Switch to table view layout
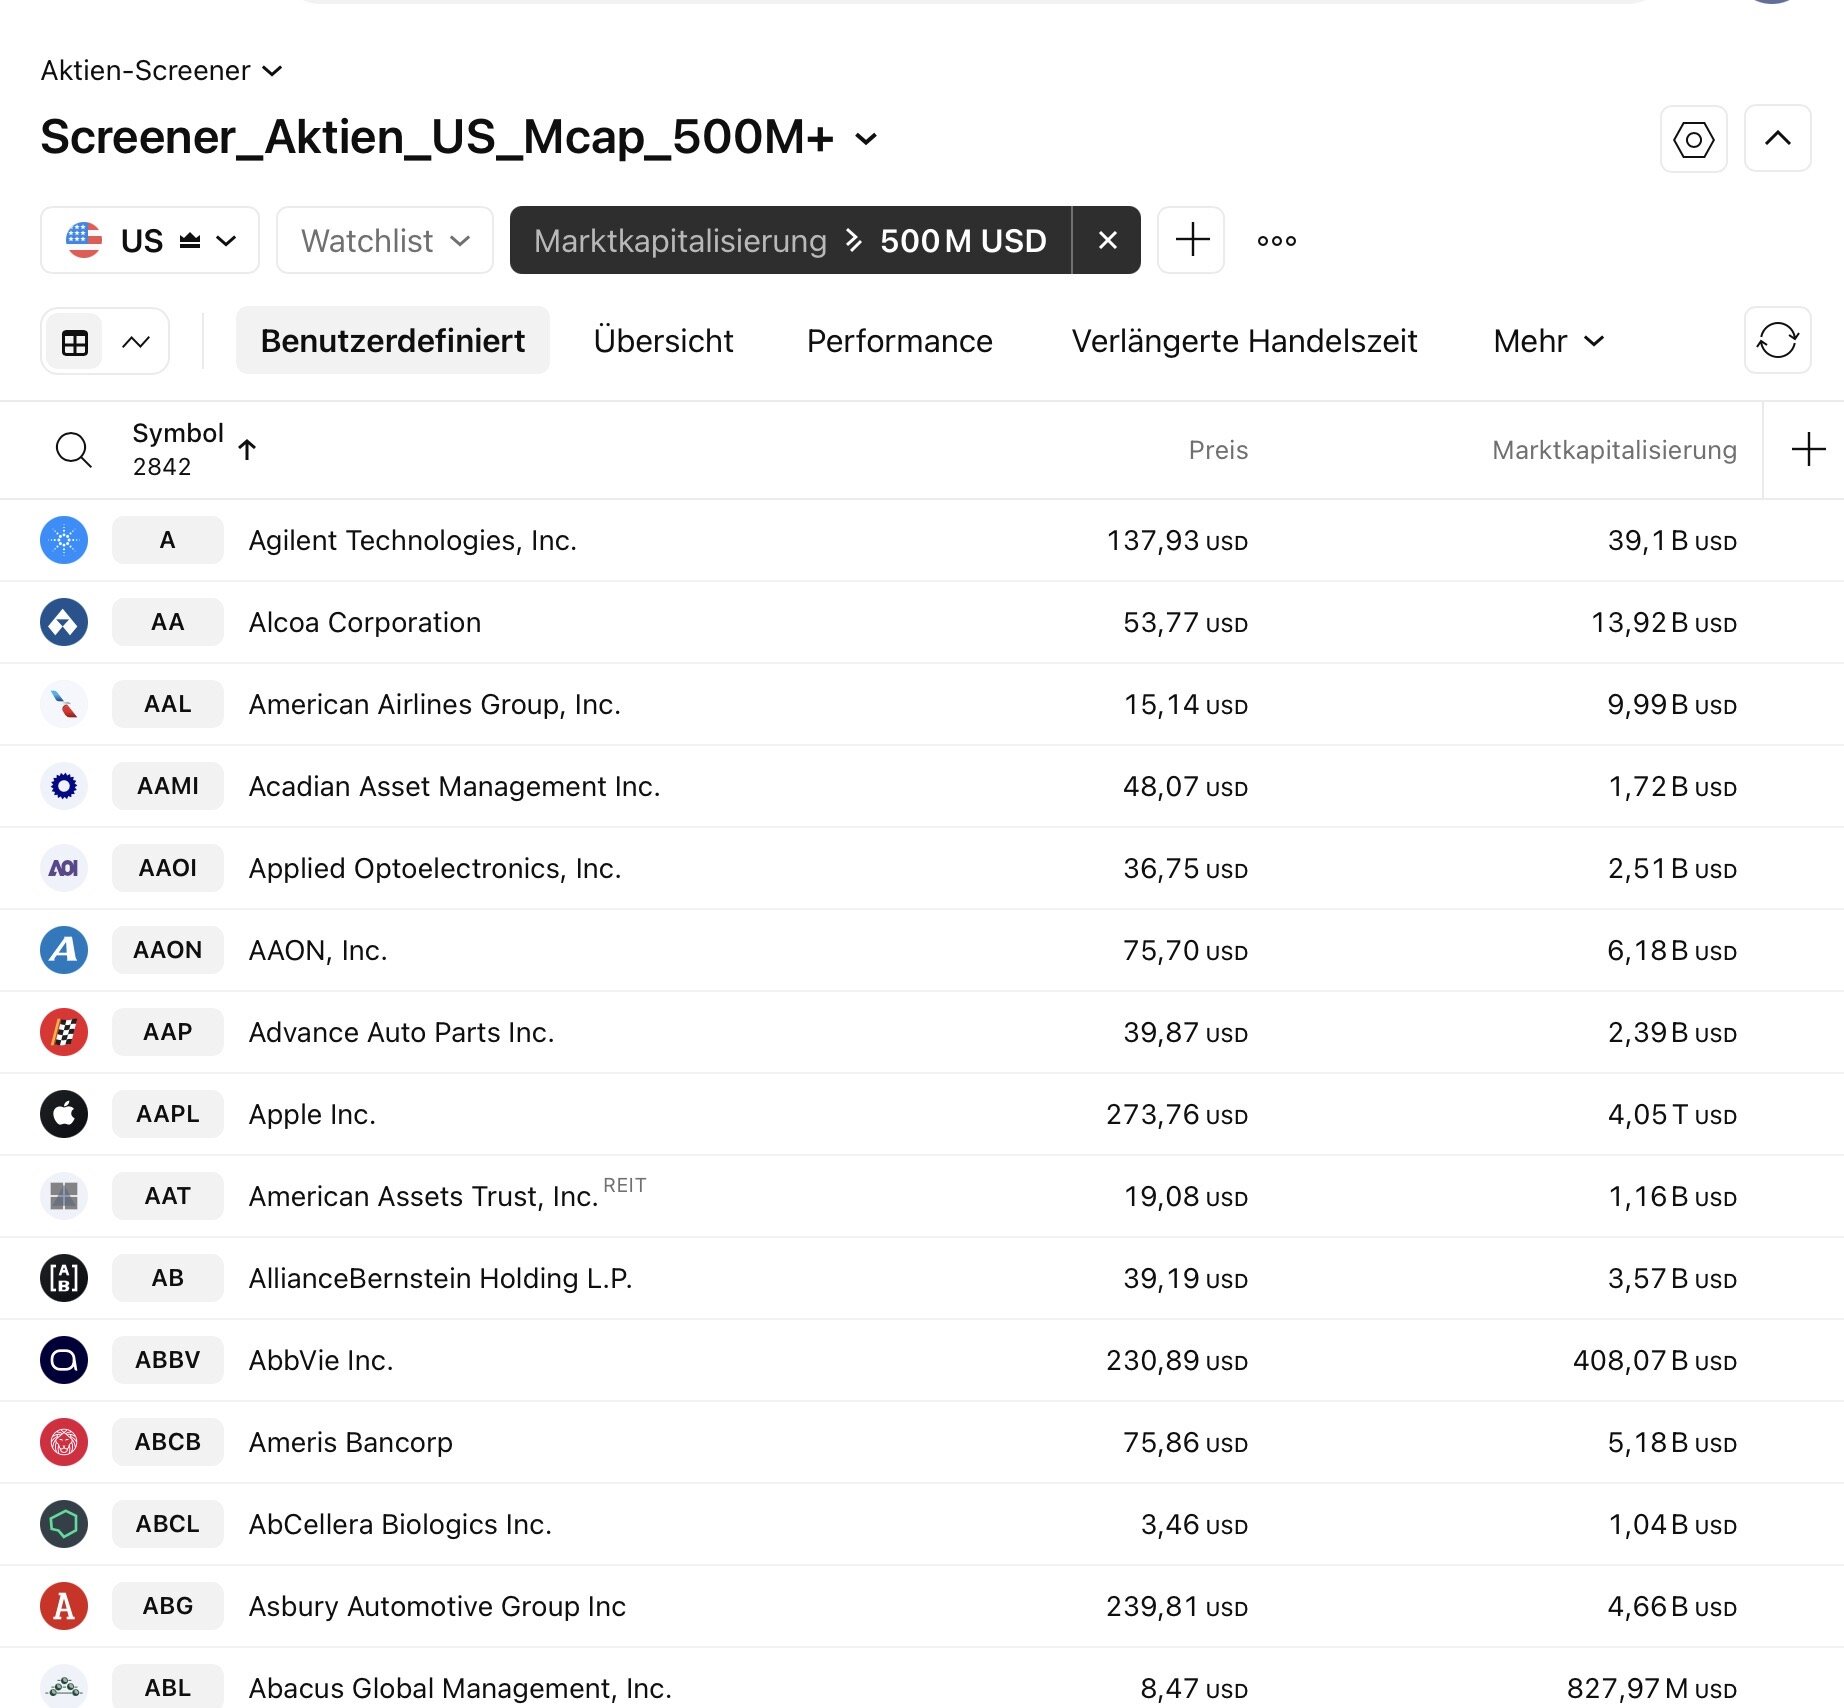The height and width of the screenshot is (1708, 1844). (75, 342)
